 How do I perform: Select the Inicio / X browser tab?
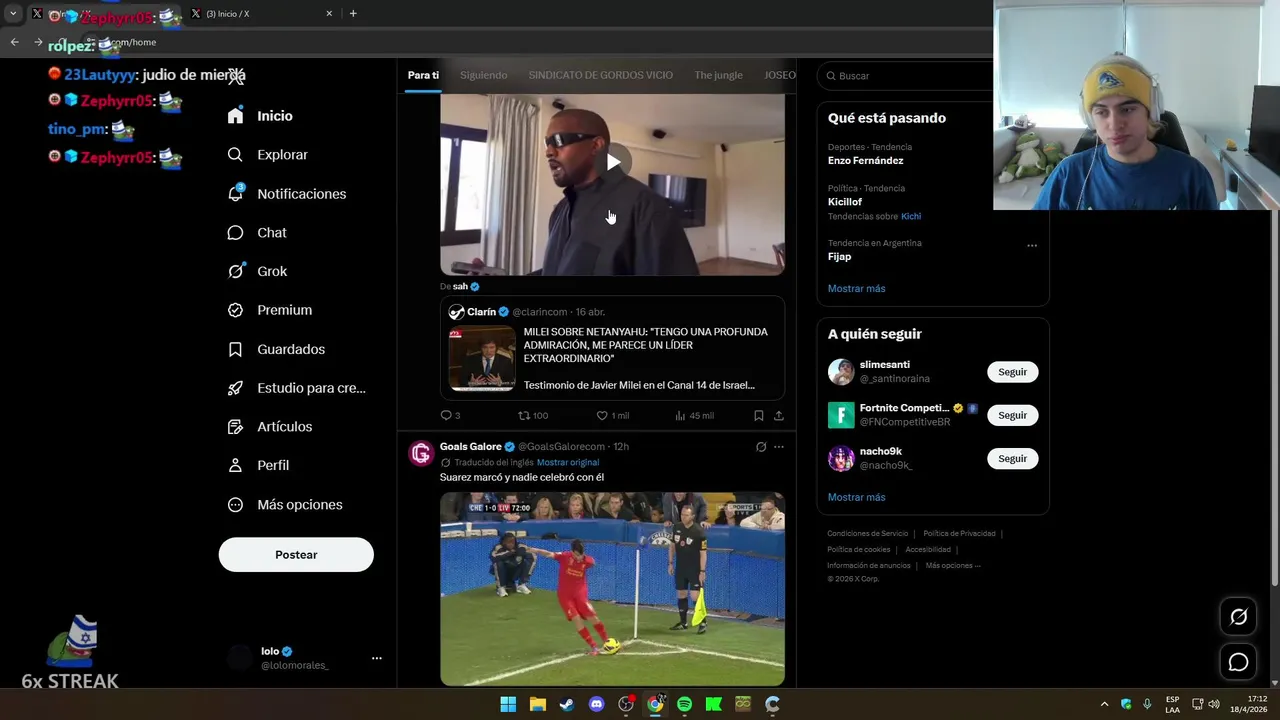(262, 14)
